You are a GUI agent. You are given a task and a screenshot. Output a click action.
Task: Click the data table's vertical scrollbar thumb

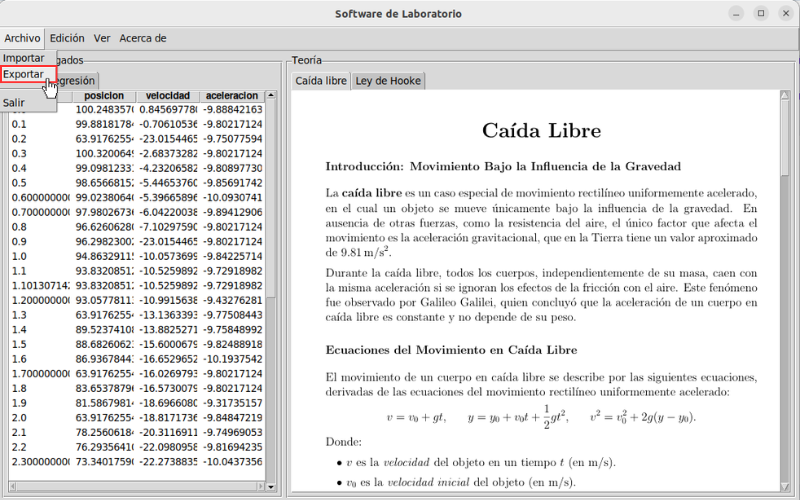[271, 199]
